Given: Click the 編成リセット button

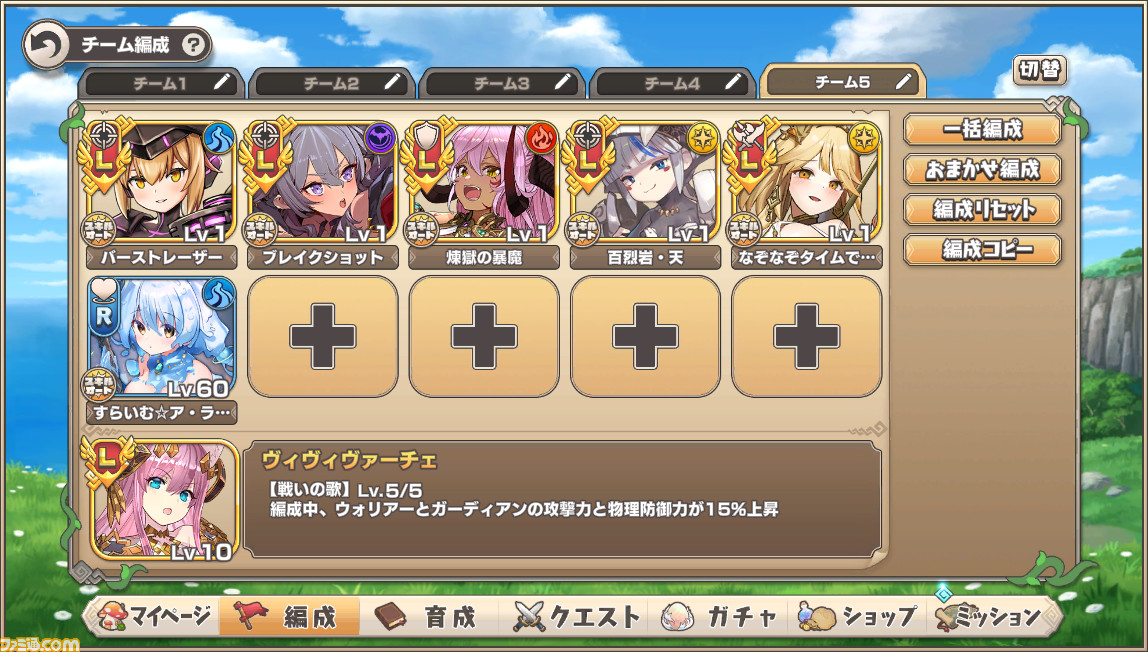Looking at the screenshot, I should click(x=982, y=210).
